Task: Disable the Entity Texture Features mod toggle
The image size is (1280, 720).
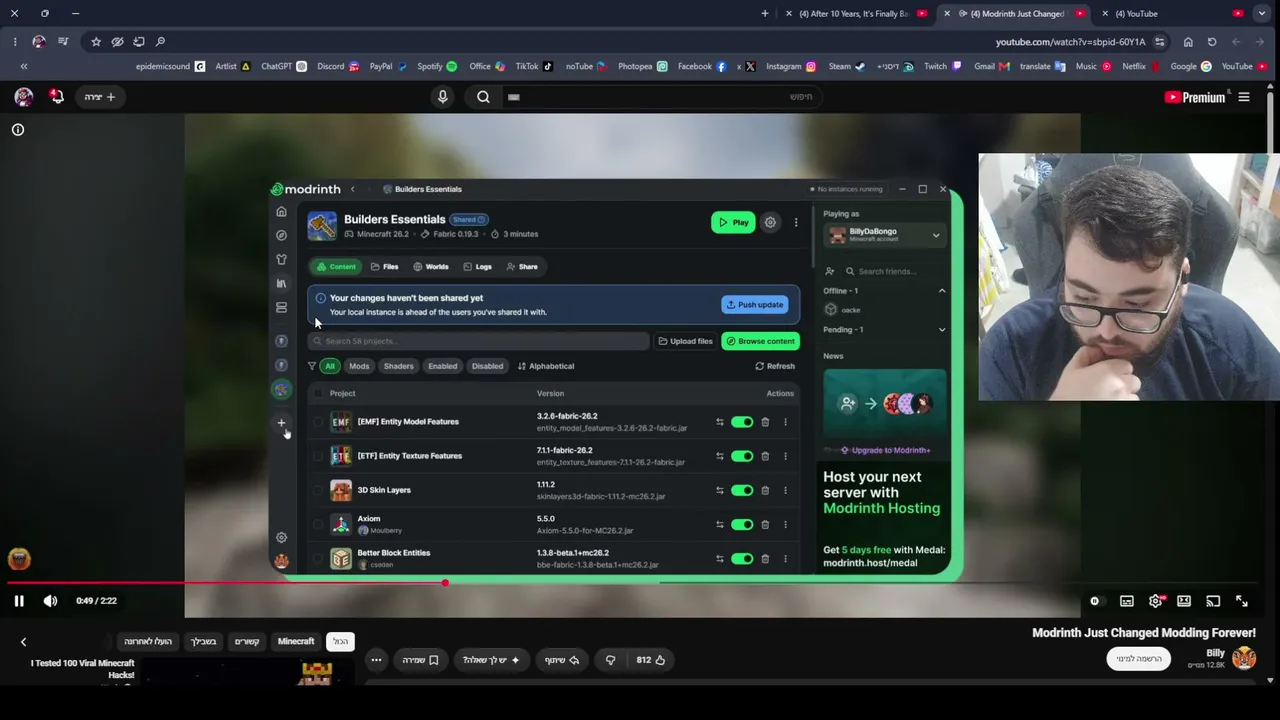Action: 742,456
